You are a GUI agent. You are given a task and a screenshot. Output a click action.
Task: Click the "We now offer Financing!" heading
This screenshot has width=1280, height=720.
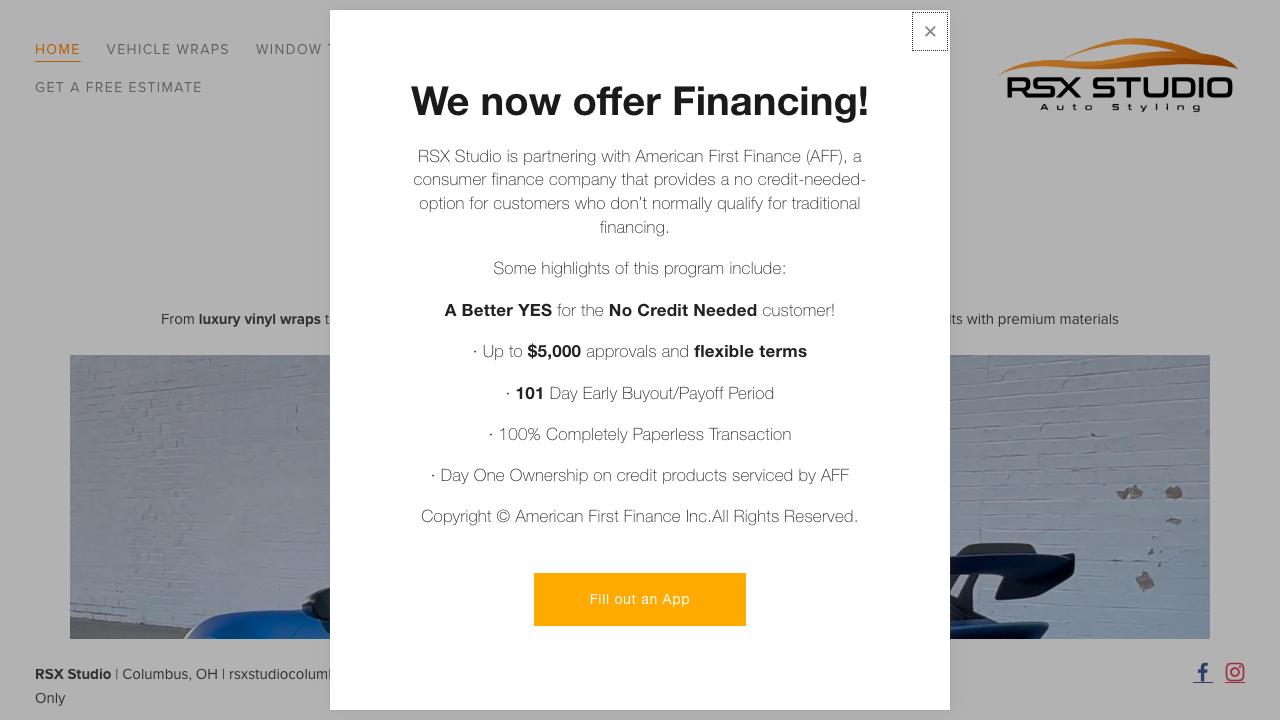(640, 101)
